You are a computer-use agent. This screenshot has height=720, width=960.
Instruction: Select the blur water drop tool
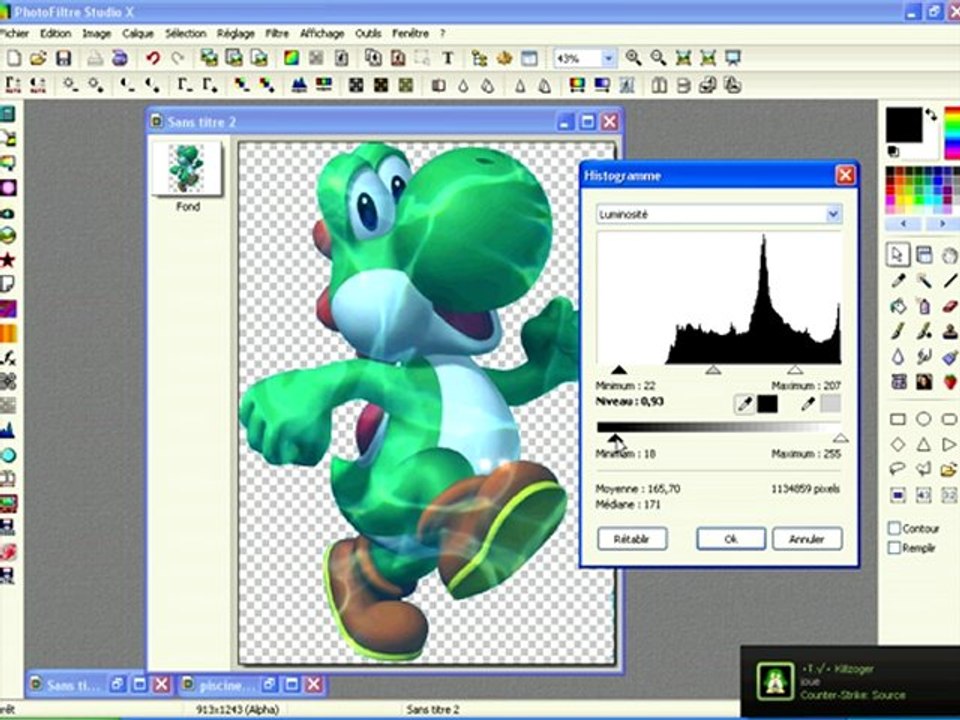coord(898,356)
